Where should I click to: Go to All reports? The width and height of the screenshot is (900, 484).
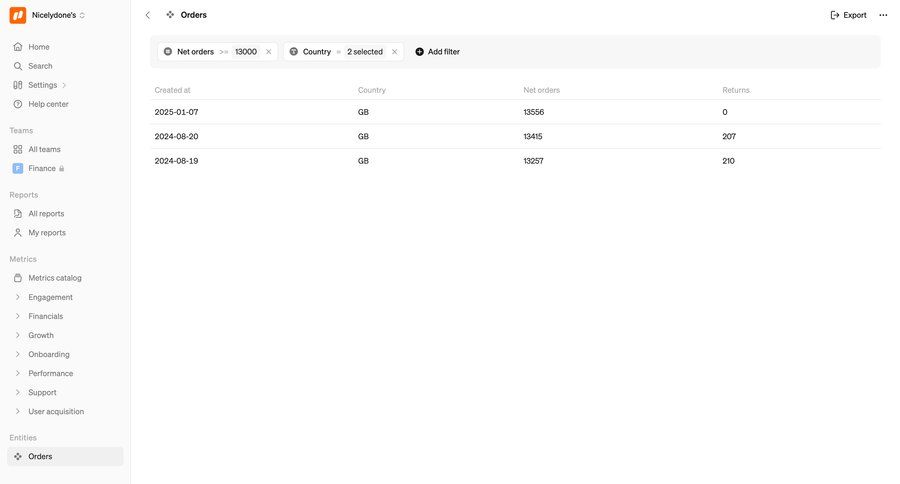(x=45, y=213)
